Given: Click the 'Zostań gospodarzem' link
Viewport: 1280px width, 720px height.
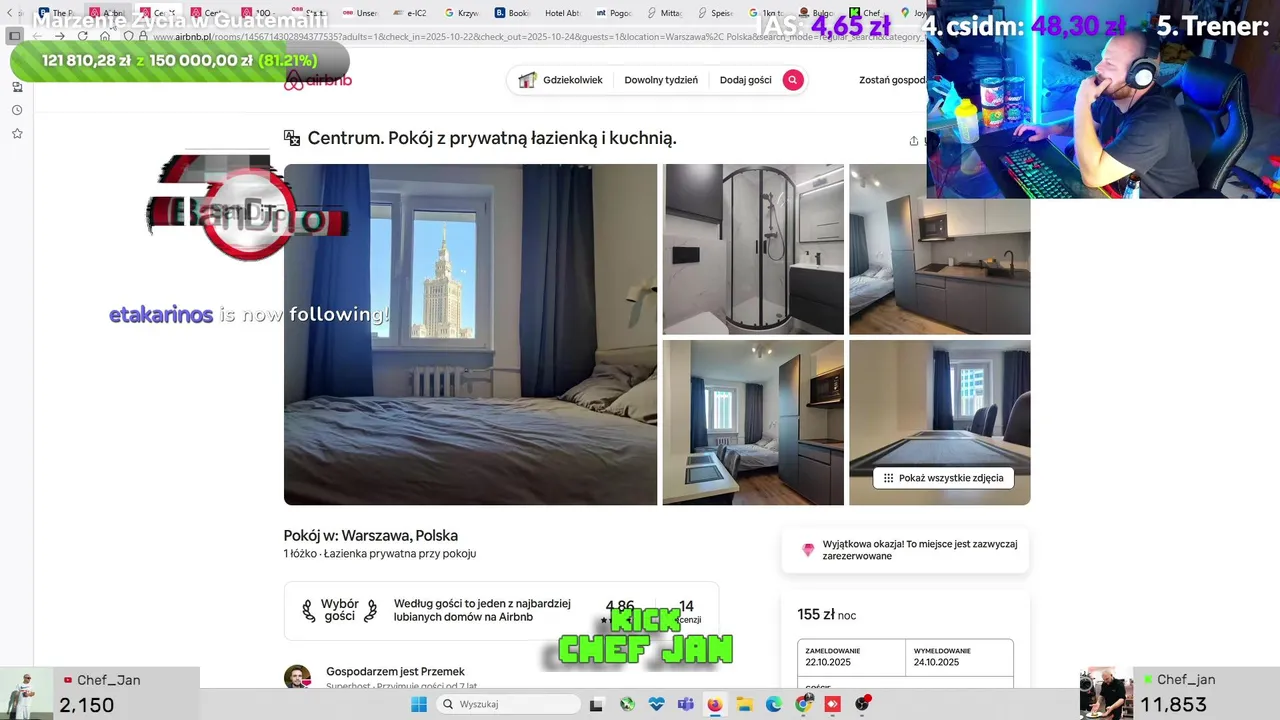Looking at the screenshot, I should [x=892, y=80].
